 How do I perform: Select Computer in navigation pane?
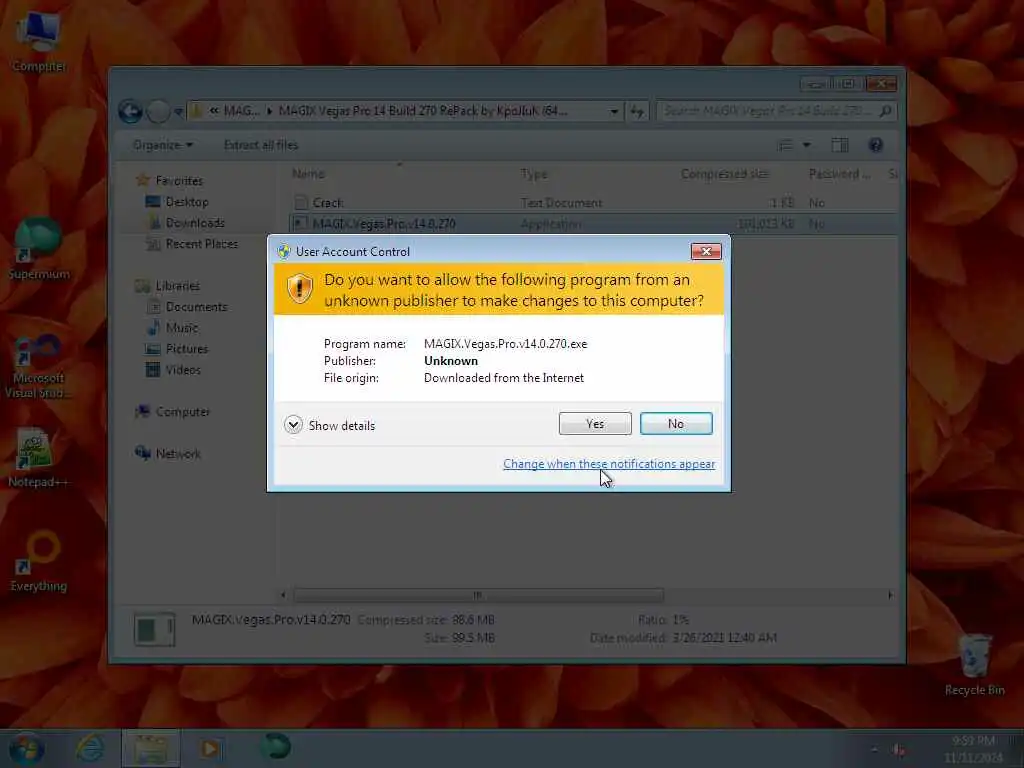click(x=182, y=412)
